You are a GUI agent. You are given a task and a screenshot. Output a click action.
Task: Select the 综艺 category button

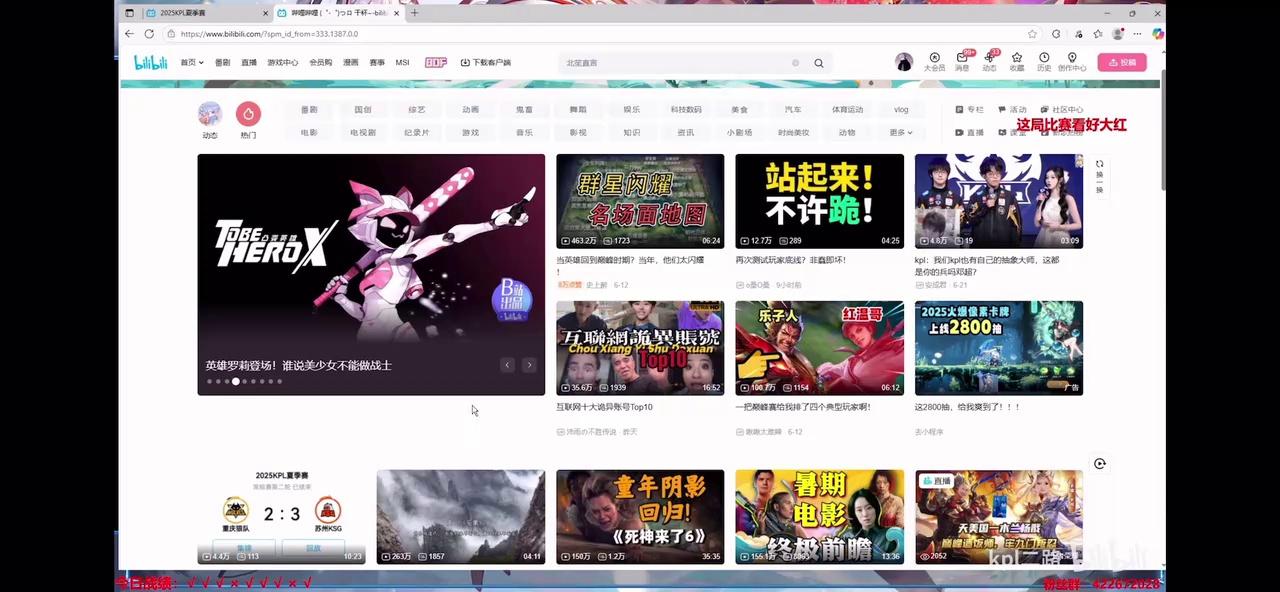417,109
